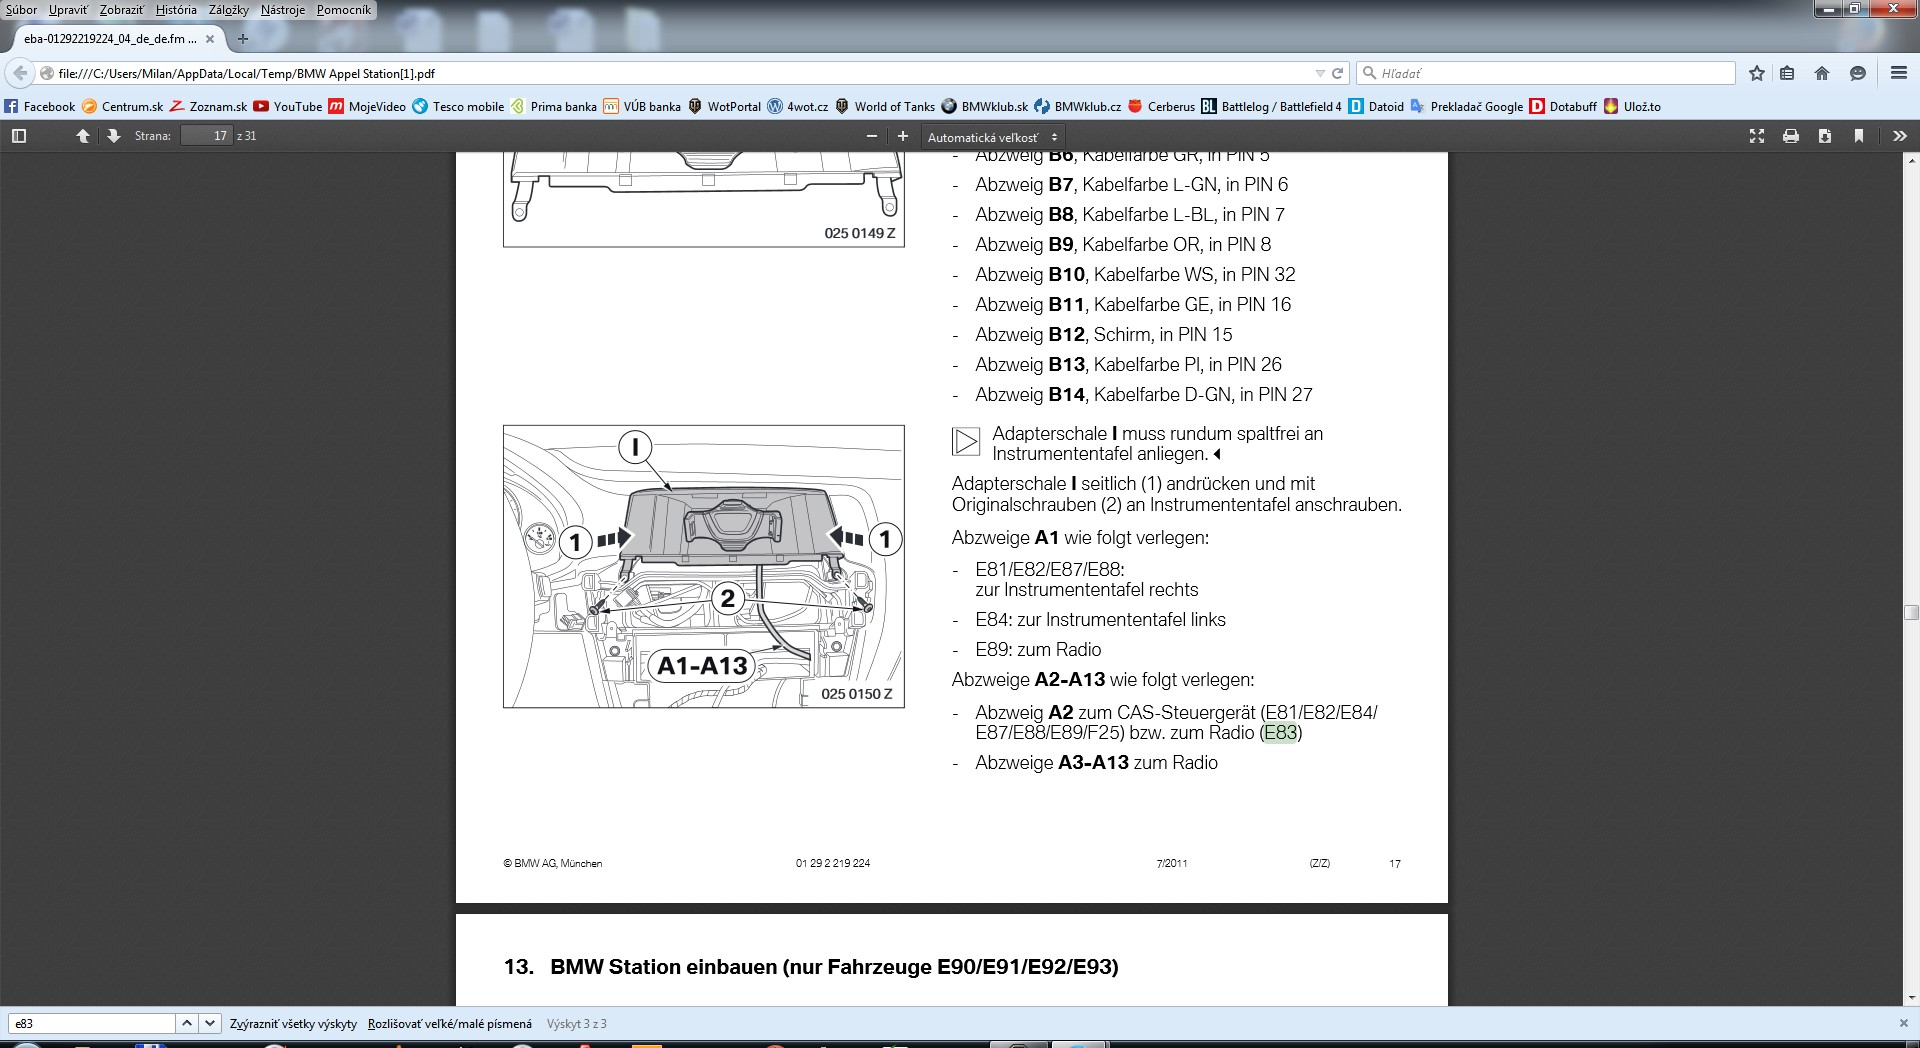Toggle the PDF sidebar panel
The height and width of the screenshot is (1048, 1920).
(x=18, y=136)
